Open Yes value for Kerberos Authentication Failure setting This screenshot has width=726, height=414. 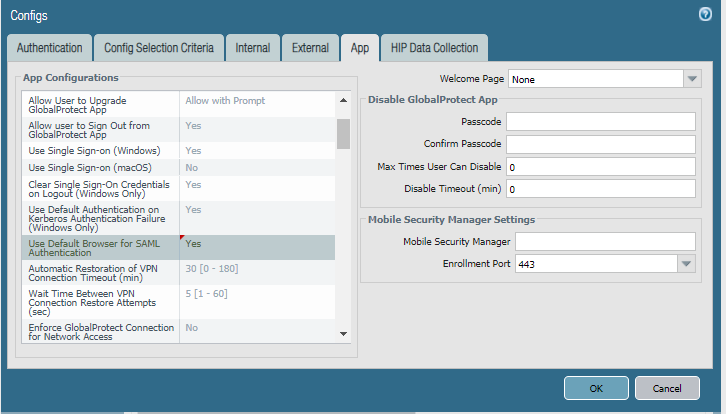coord(257,218)
